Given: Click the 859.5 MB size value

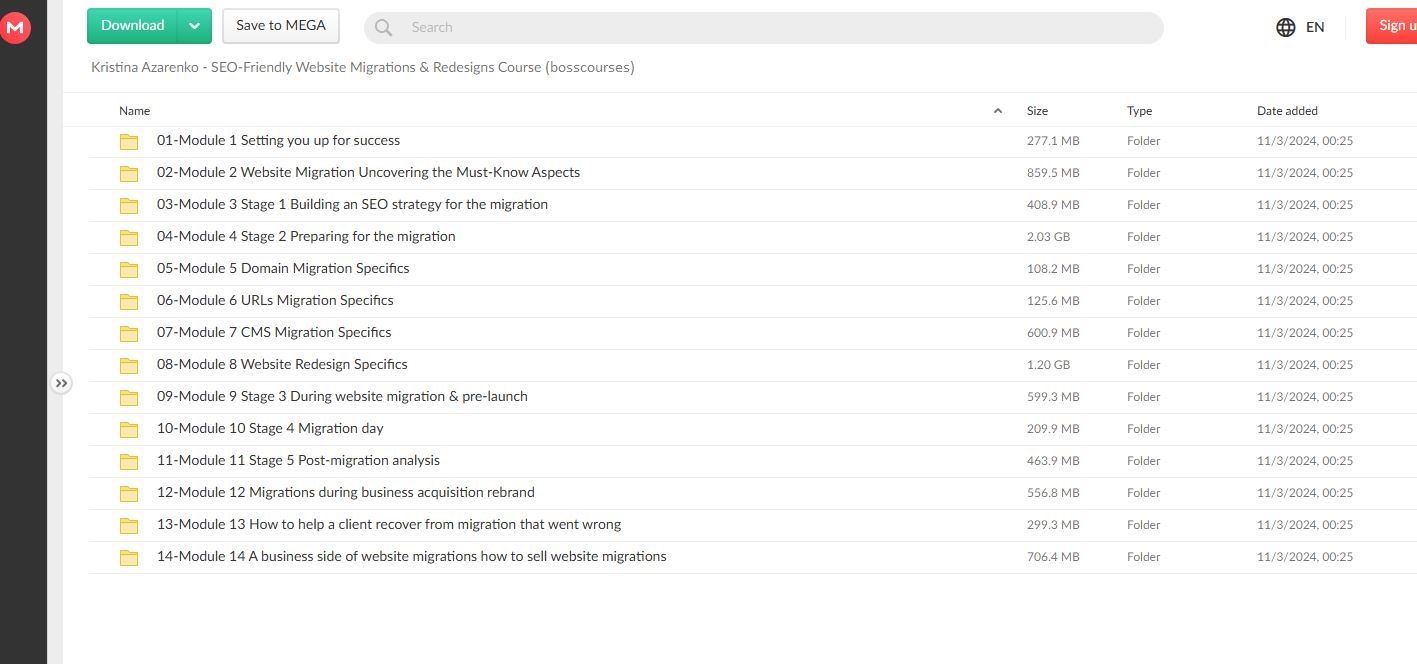Looking at the screenshot, I should click(1053, 173).
